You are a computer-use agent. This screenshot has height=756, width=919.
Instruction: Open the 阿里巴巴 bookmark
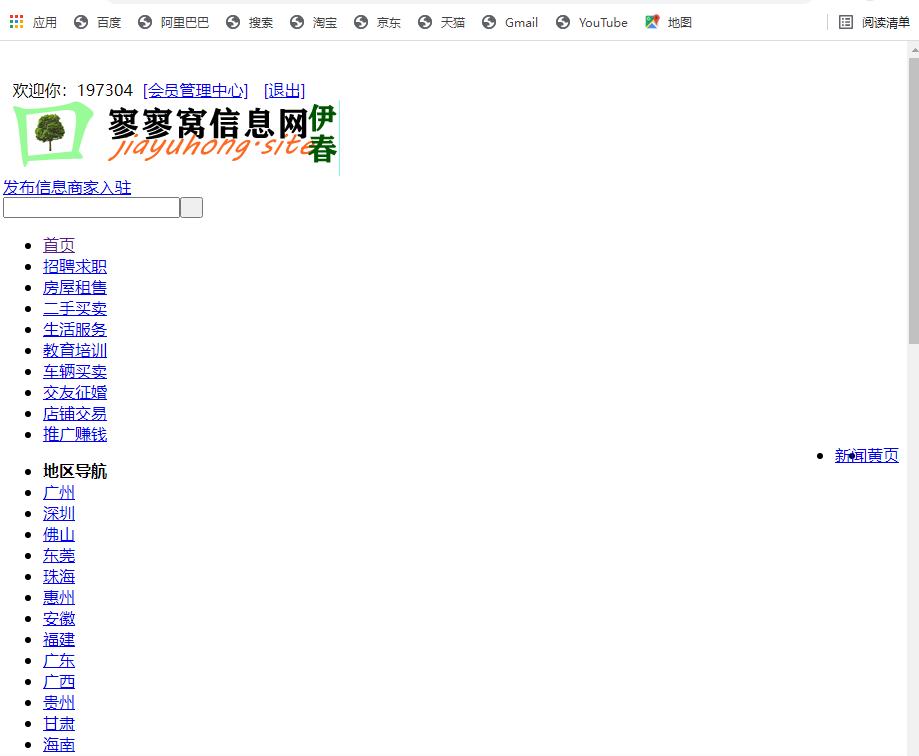(x=174, y=22)
